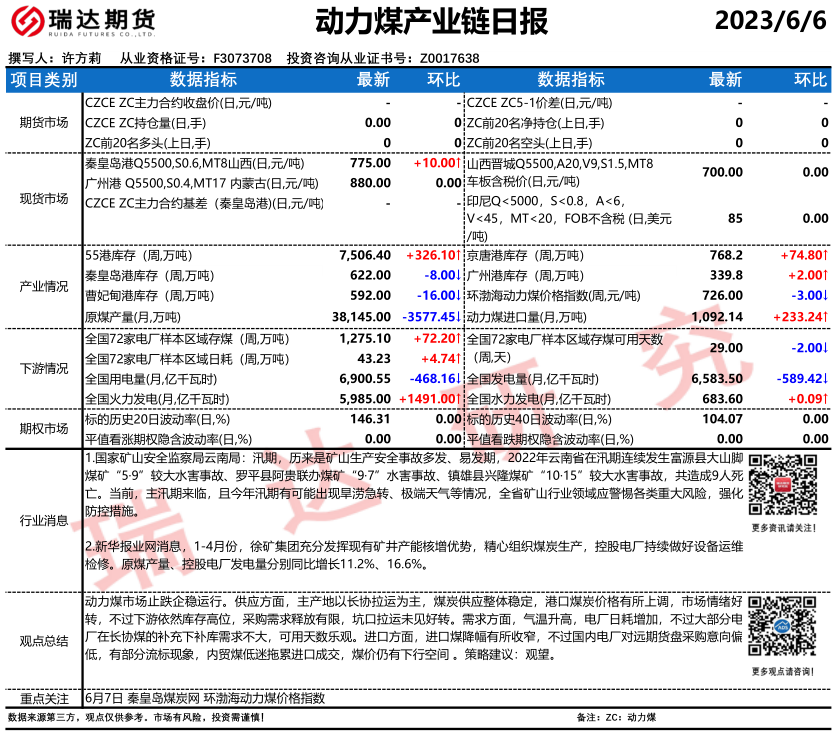Viewport: 836px width, 735px height.
Task: Select the 下游情况 row category
Action: [44, 368]
